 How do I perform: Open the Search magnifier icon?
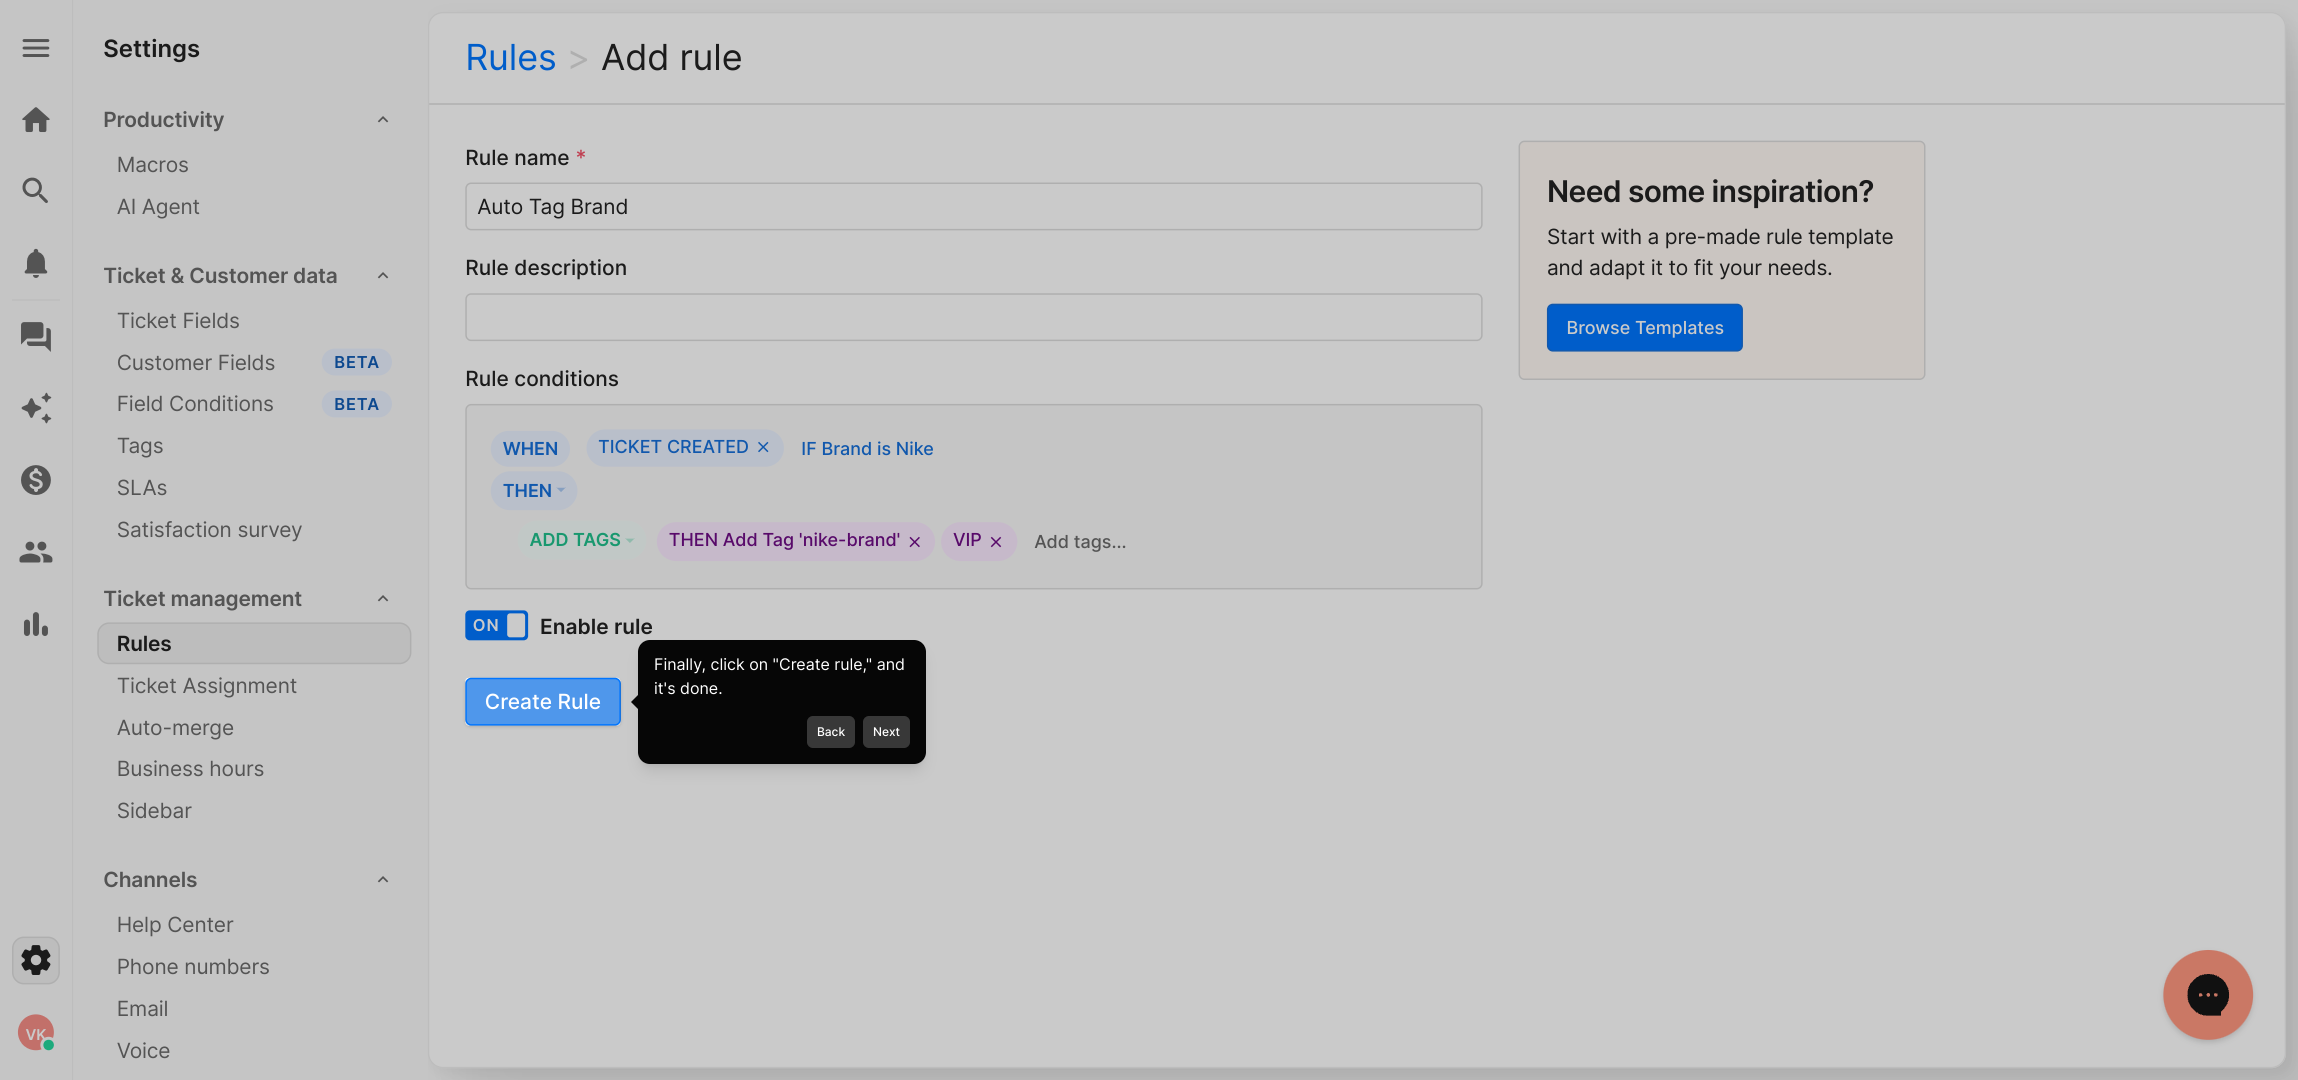pos(36,190)
